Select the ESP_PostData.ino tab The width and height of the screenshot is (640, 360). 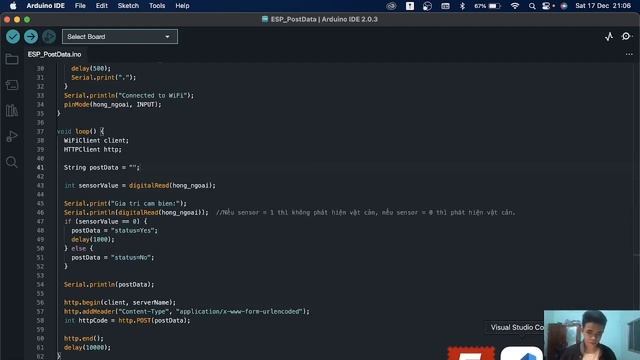[x=54, y=54]
